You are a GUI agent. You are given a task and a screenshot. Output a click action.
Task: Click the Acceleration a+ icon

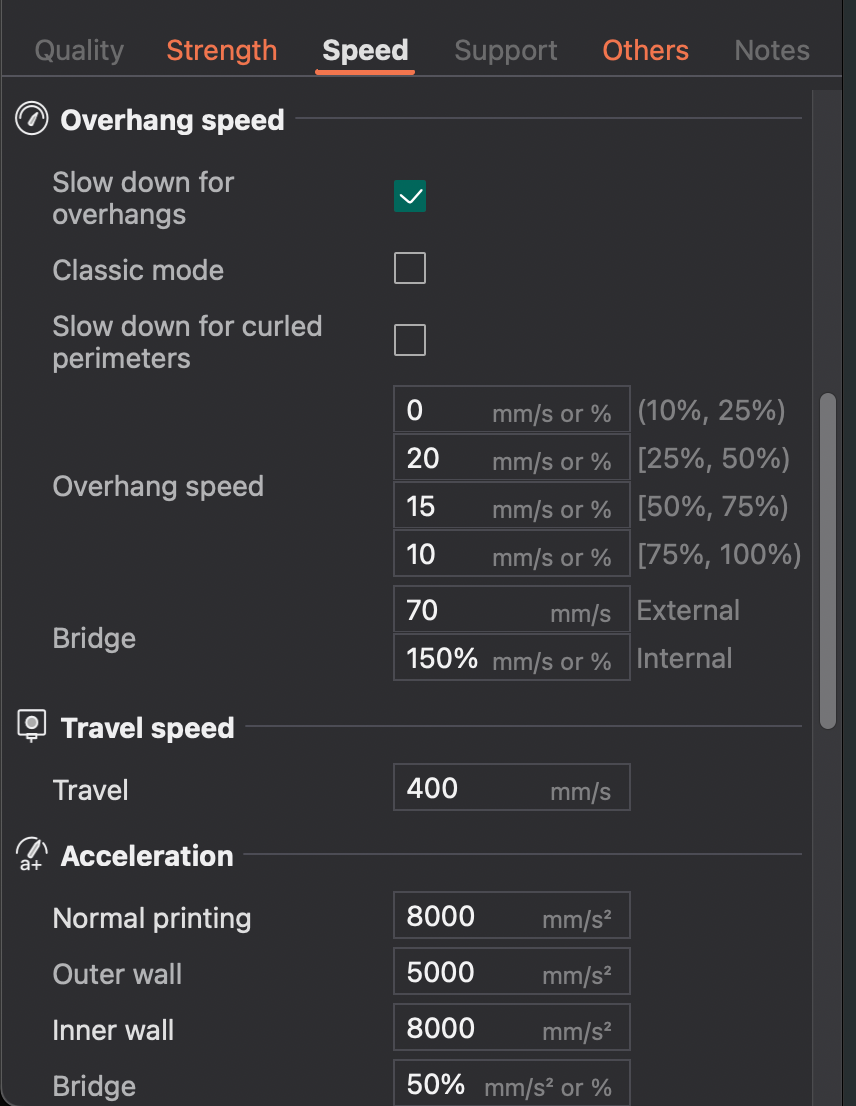32,854
